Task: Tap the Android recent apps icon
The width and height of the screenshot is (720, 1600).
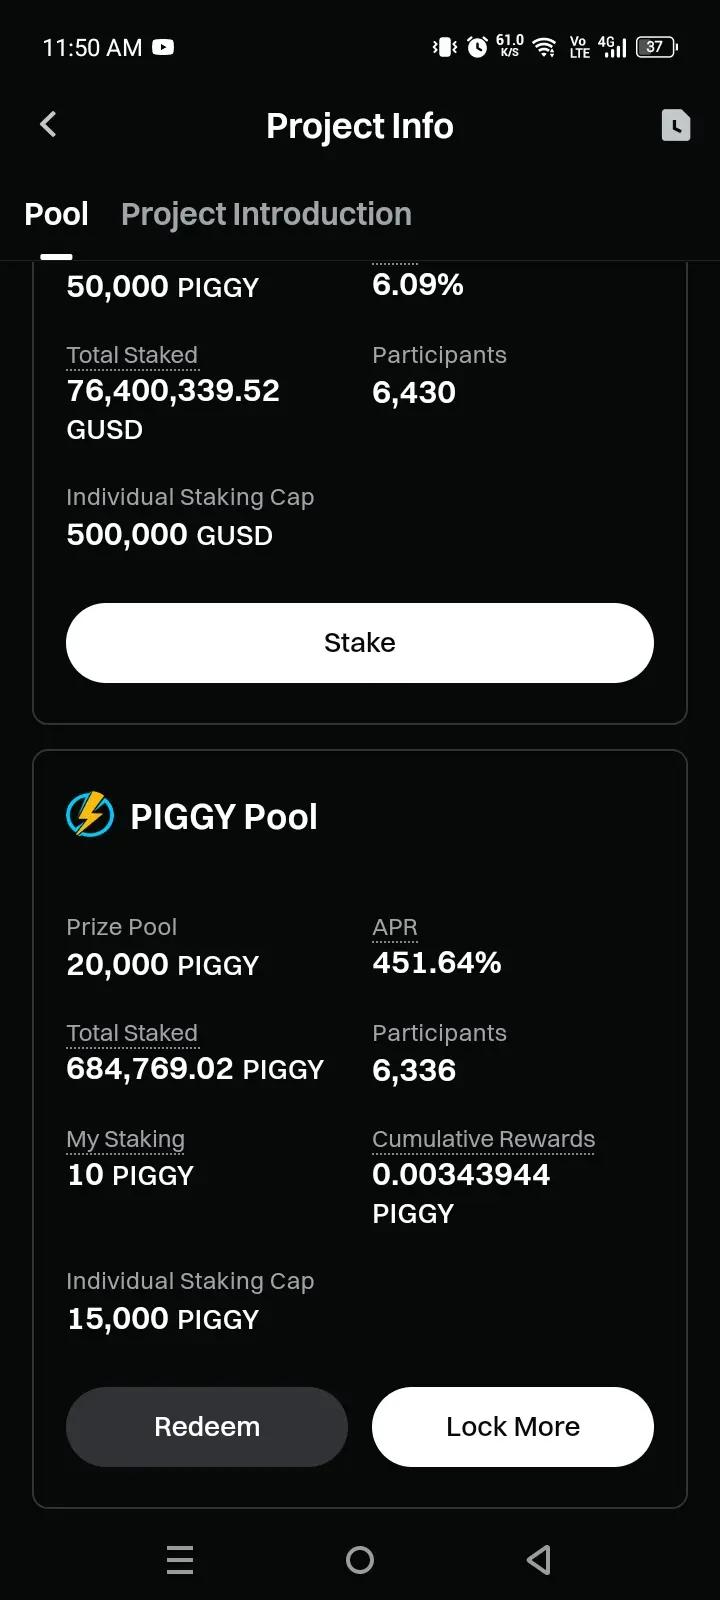Action: click(180, 1559)
